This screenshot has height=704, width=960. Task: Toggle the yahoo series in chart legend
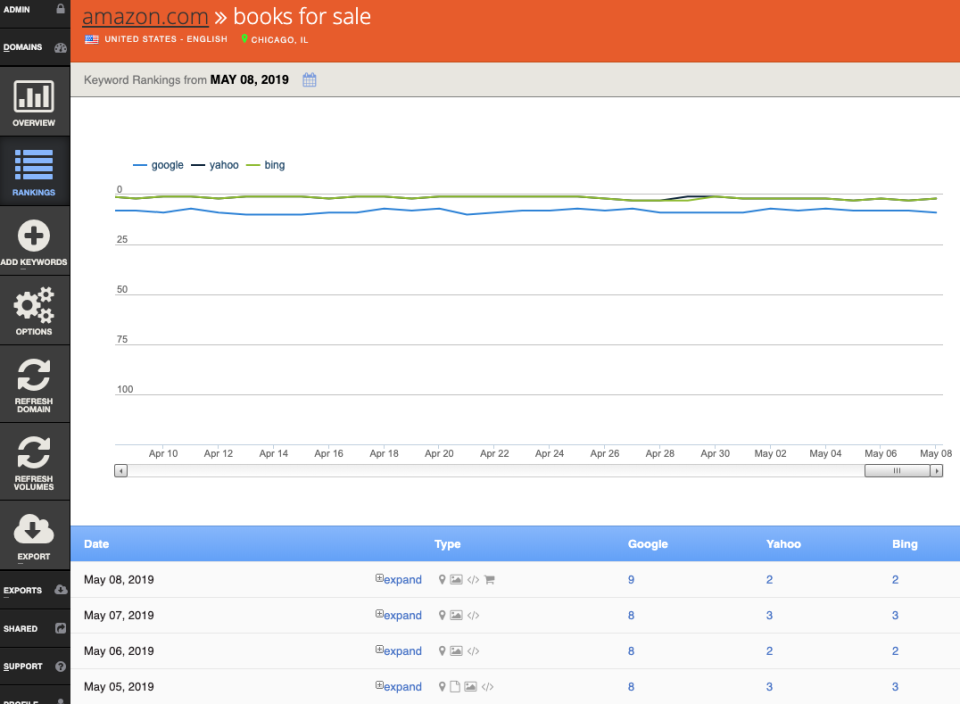(215, 165)
